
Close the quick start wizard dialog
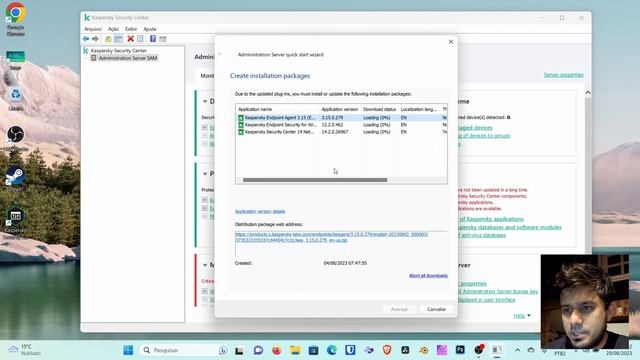pyautogui.click(x=451, y=42)
